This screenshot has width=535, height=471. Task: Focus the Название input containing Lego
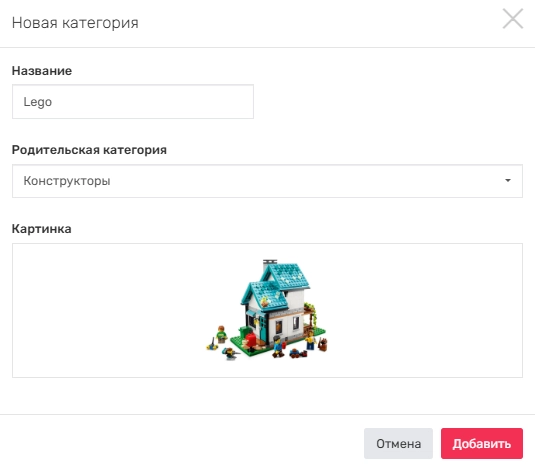[133, 102]
